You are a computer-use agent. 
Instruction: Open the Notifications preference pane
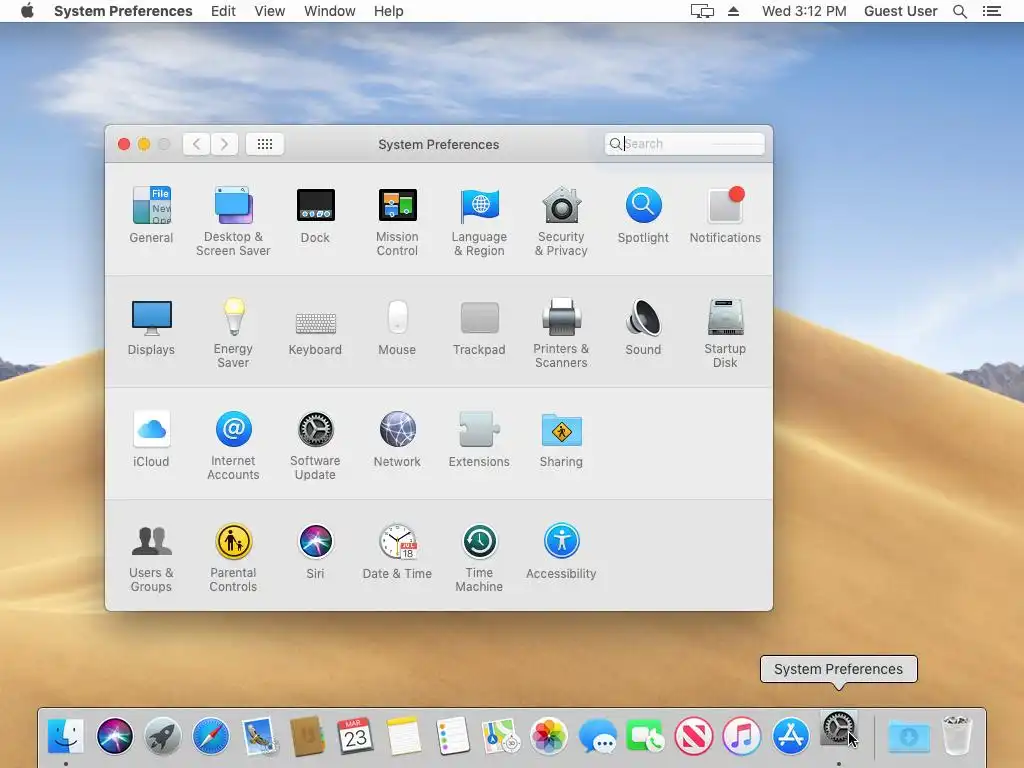click(x=725, y=216)
